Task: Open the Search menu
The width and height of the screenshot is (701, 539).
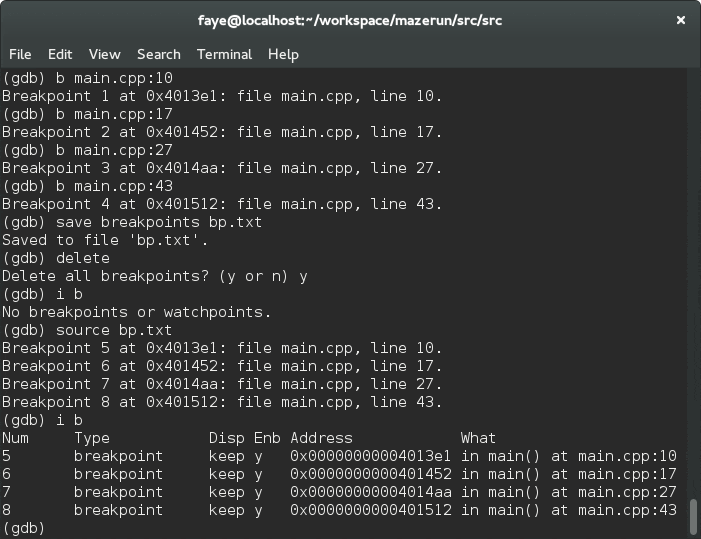Action: pos(159,55)
